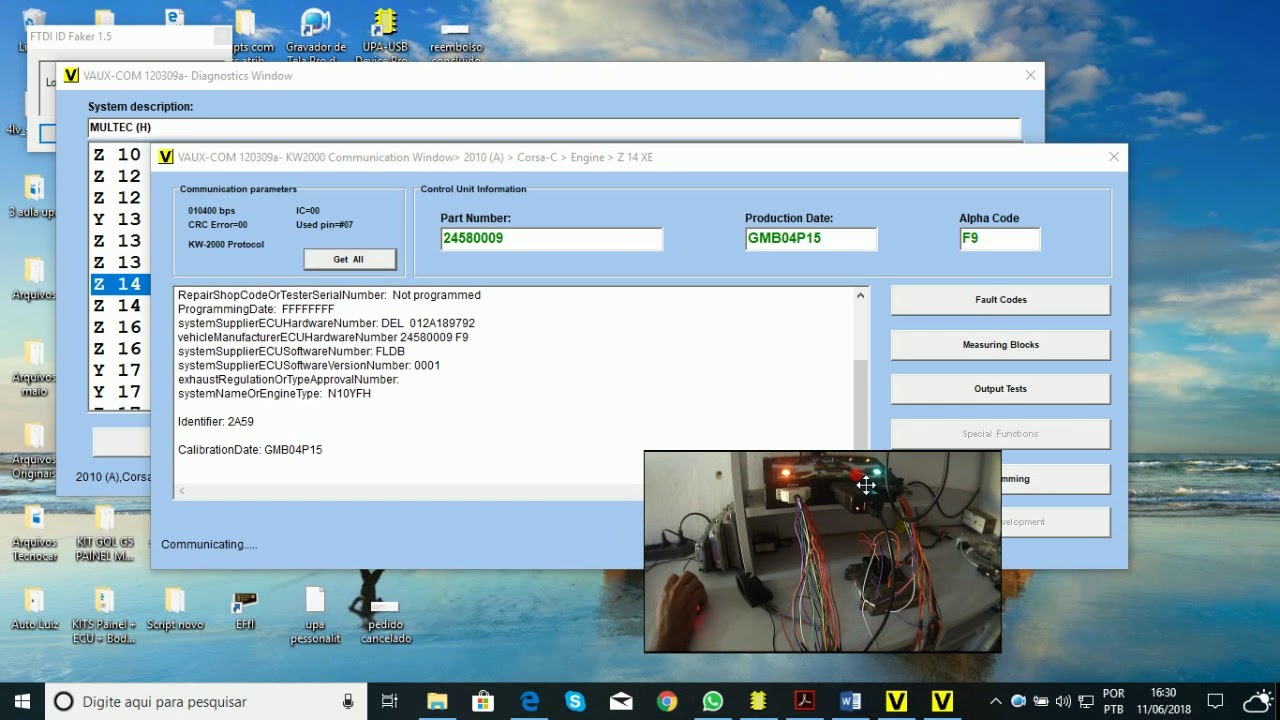This screenshot has width=1280, height=720.
Task: Click the scroll-up arrow of the info text box
Action: pos(860,296)
